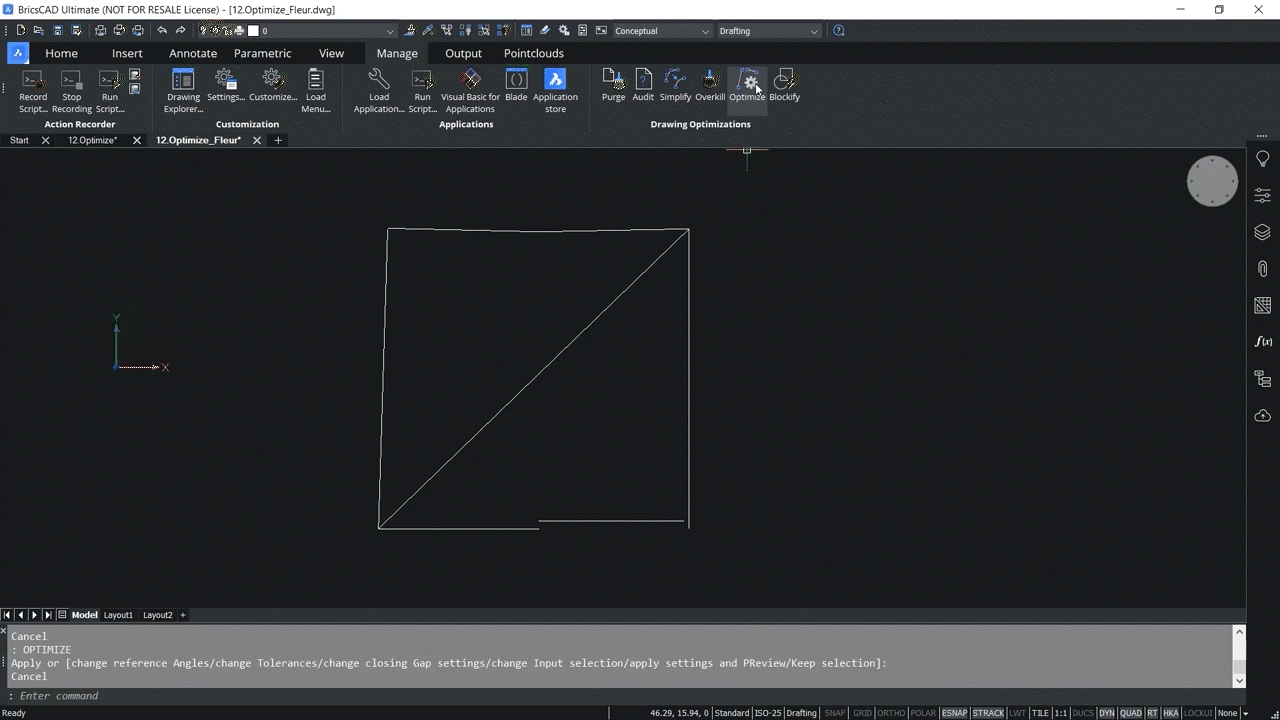The image size is (1280, 720).
Task: Open the Drawing Explorer
Action: coord(183,90)
